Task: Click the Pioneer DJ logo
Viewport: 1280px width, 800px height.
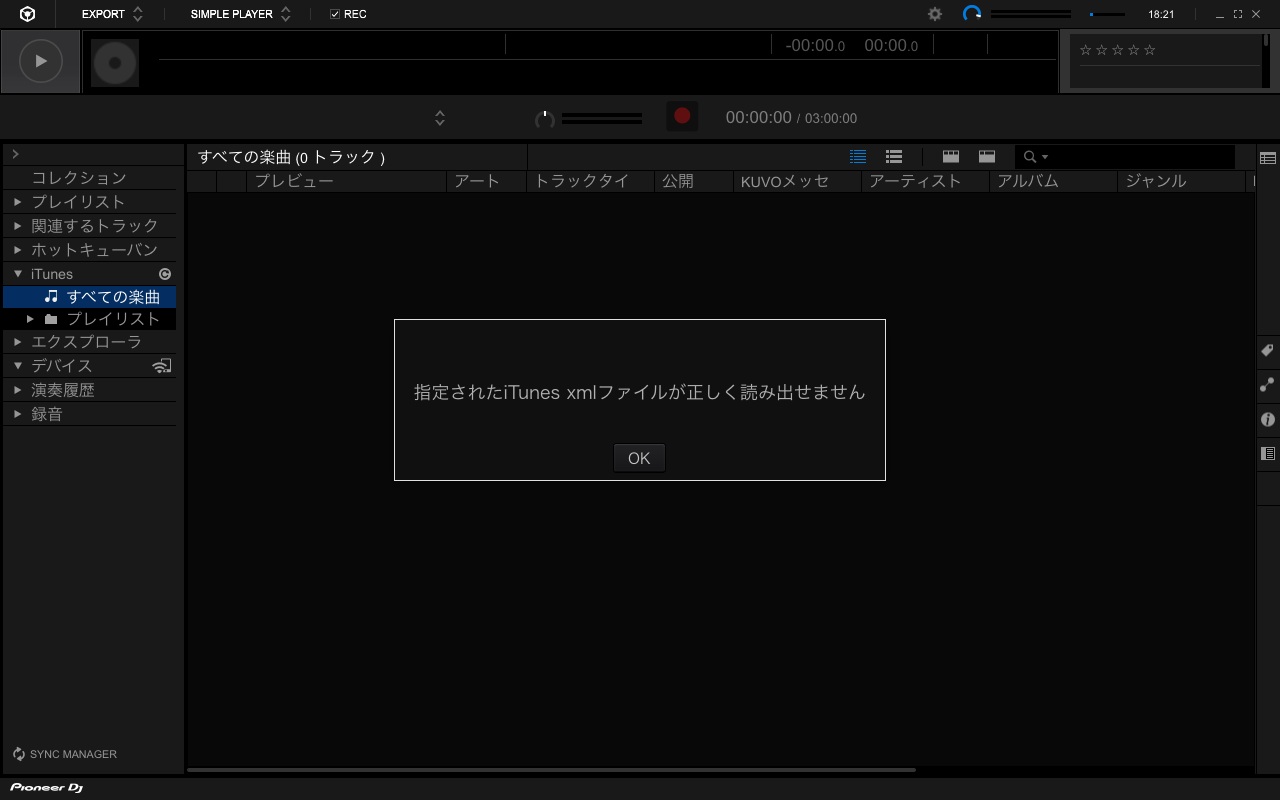Action: click(x=47, y=788)
